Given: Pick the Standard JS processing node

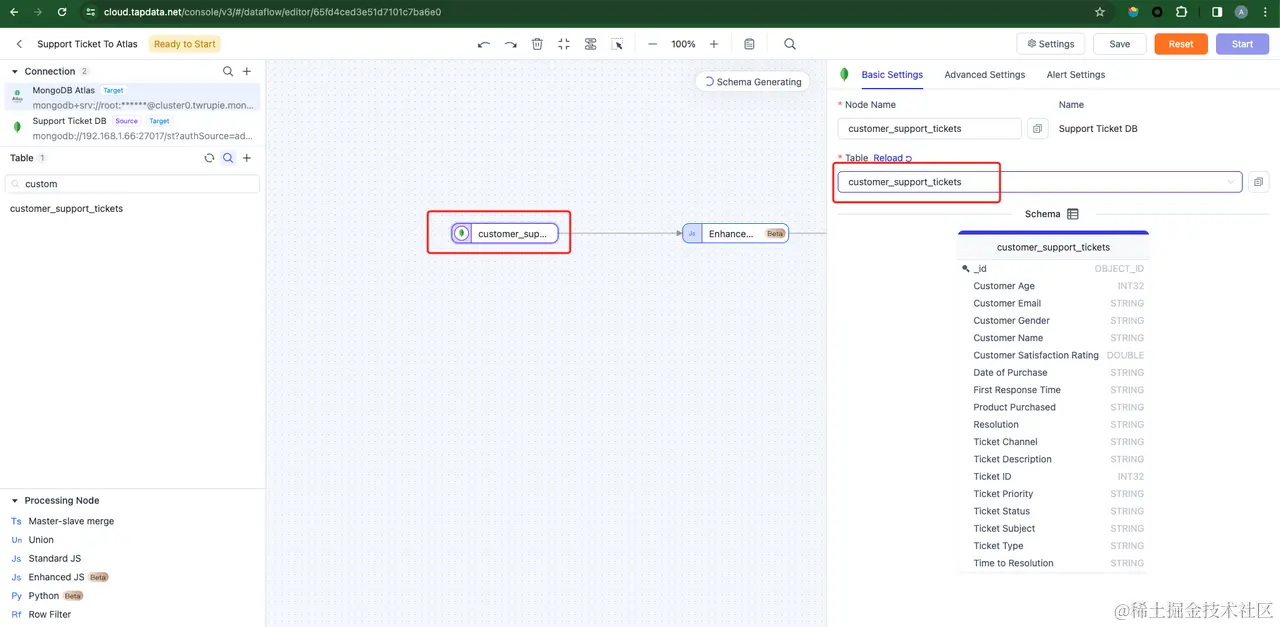Looking at the screenshot, I should [54, 558].
